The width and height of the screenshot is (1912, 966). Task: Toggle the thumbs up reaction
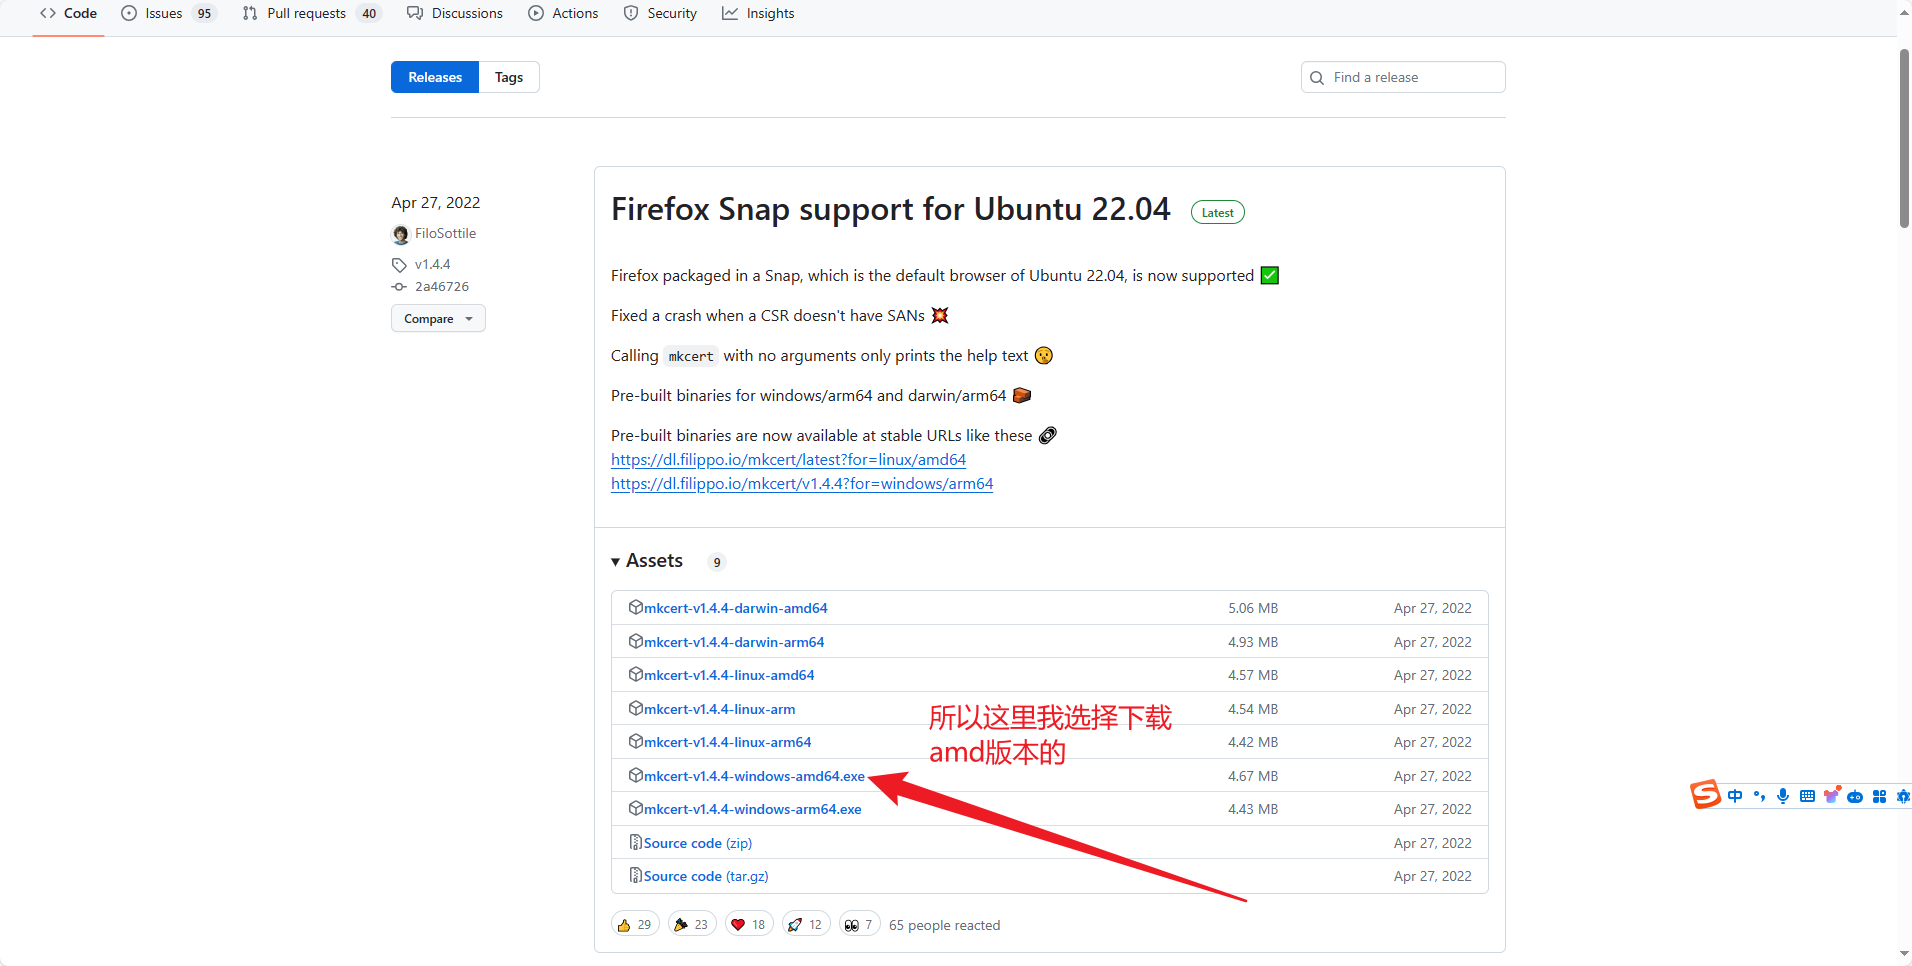pos(635,925)
